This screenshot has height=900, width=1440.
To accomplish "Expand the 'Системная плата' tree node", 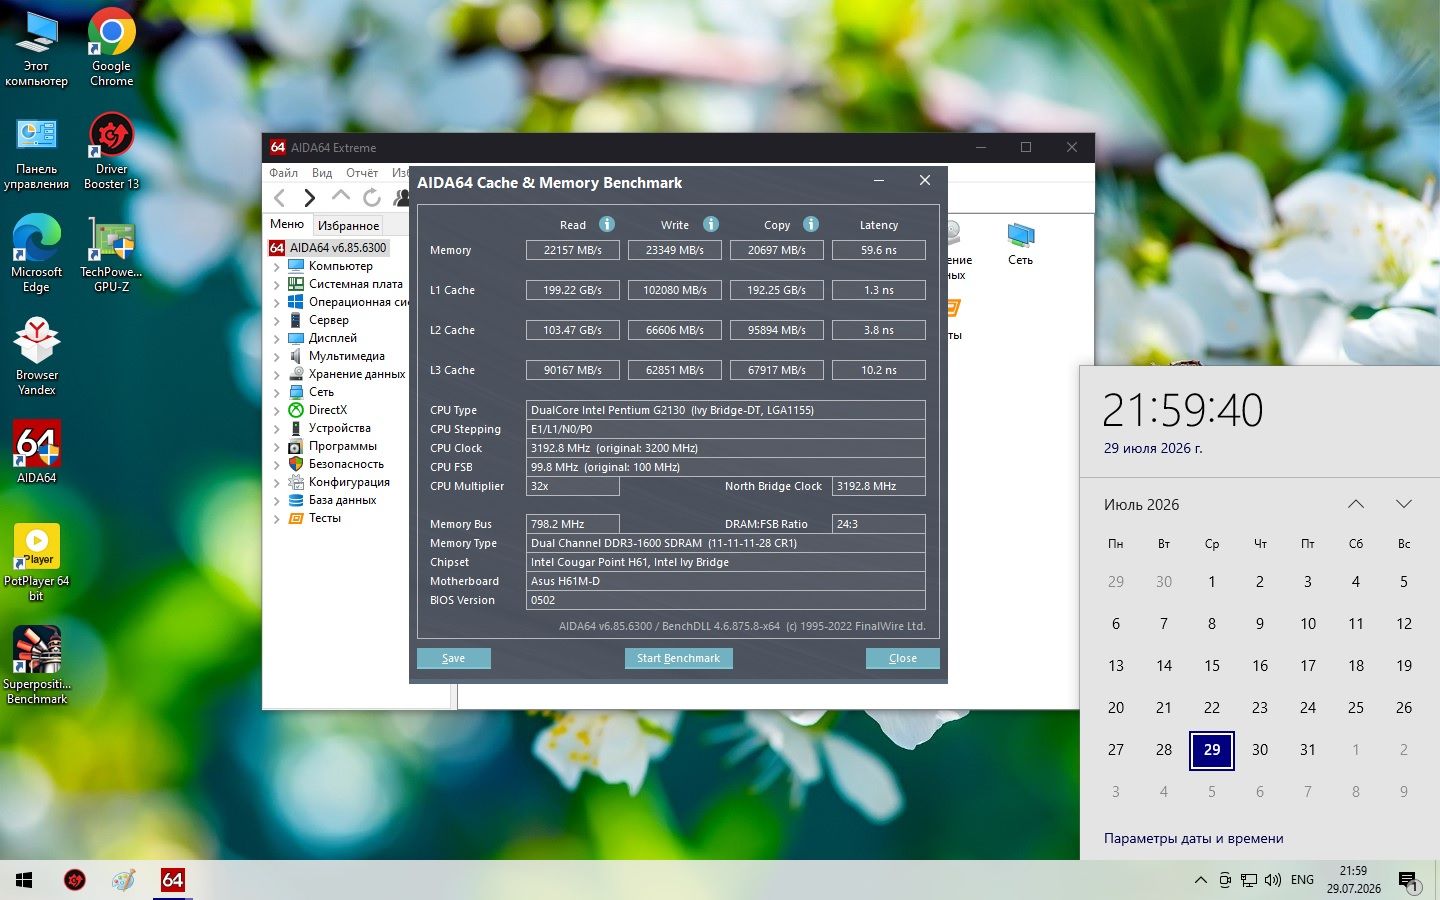I will (x=277, y=284).
